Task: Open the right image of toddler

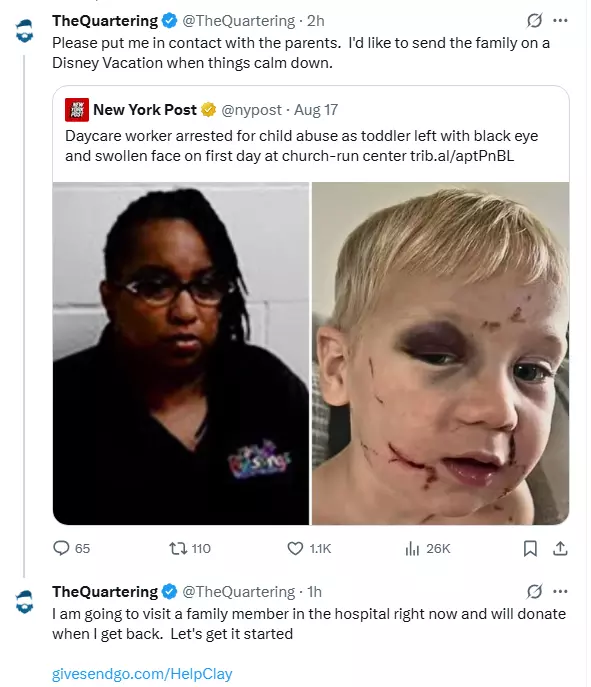Action: click(440, 353)
